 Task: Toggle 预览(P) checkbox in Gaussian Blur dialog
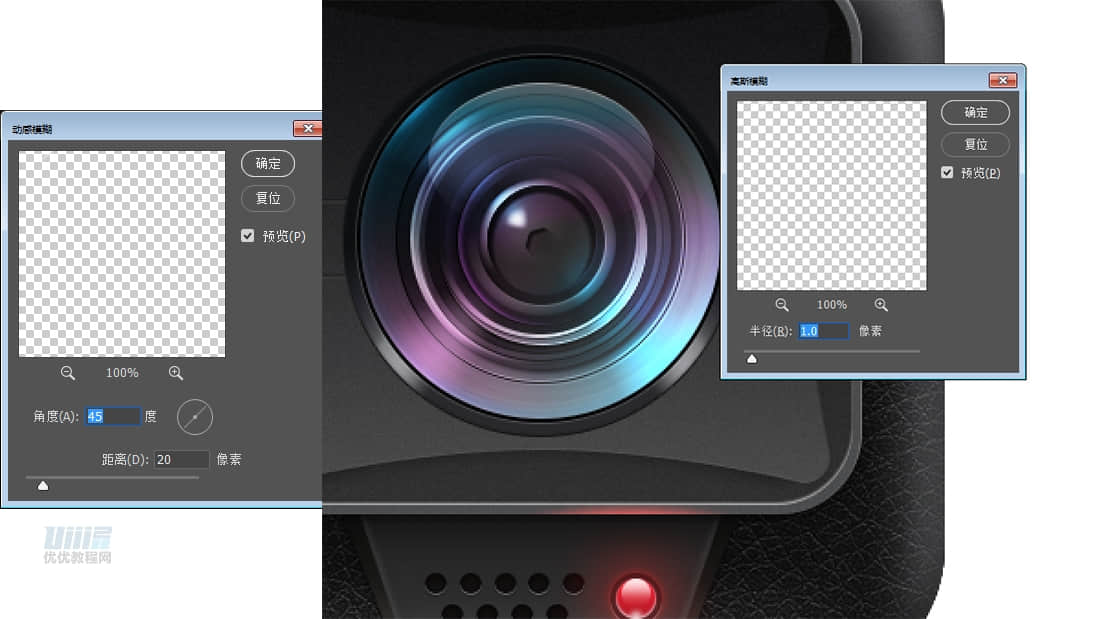pos(947,173)
